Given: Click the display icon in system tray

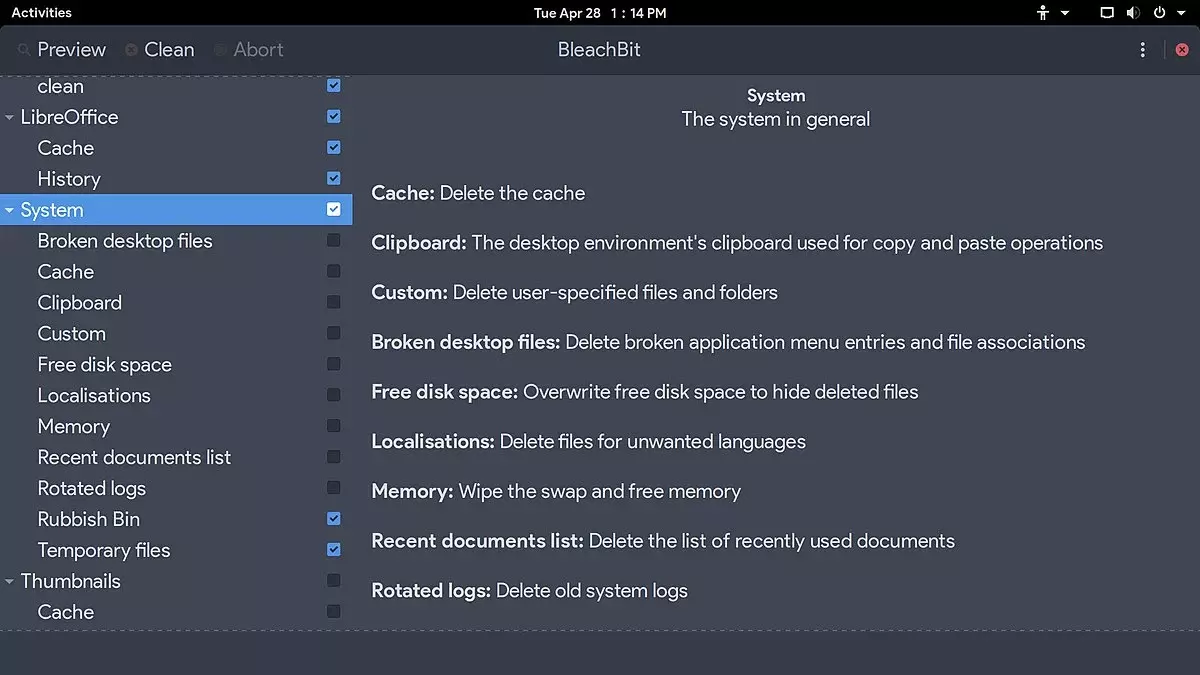Looking at the screenshot, I should click(1107, 13).
